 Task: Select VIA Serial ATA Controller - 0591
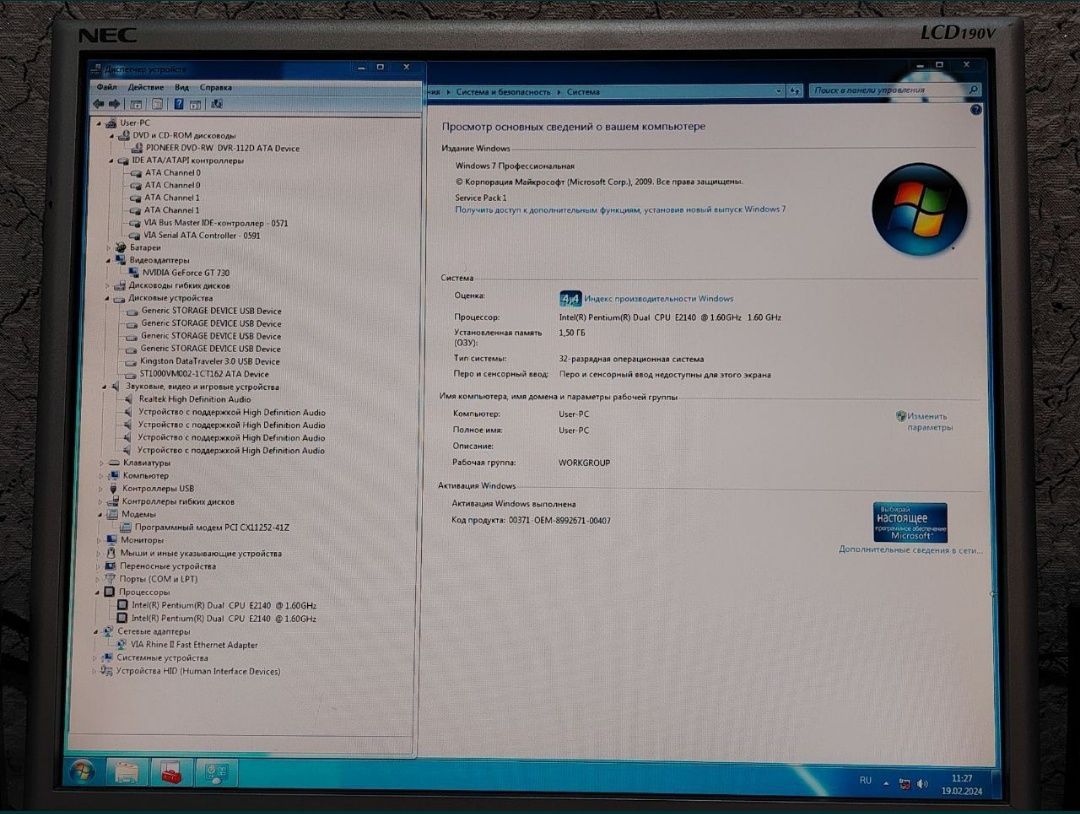(x=202, y=236)
